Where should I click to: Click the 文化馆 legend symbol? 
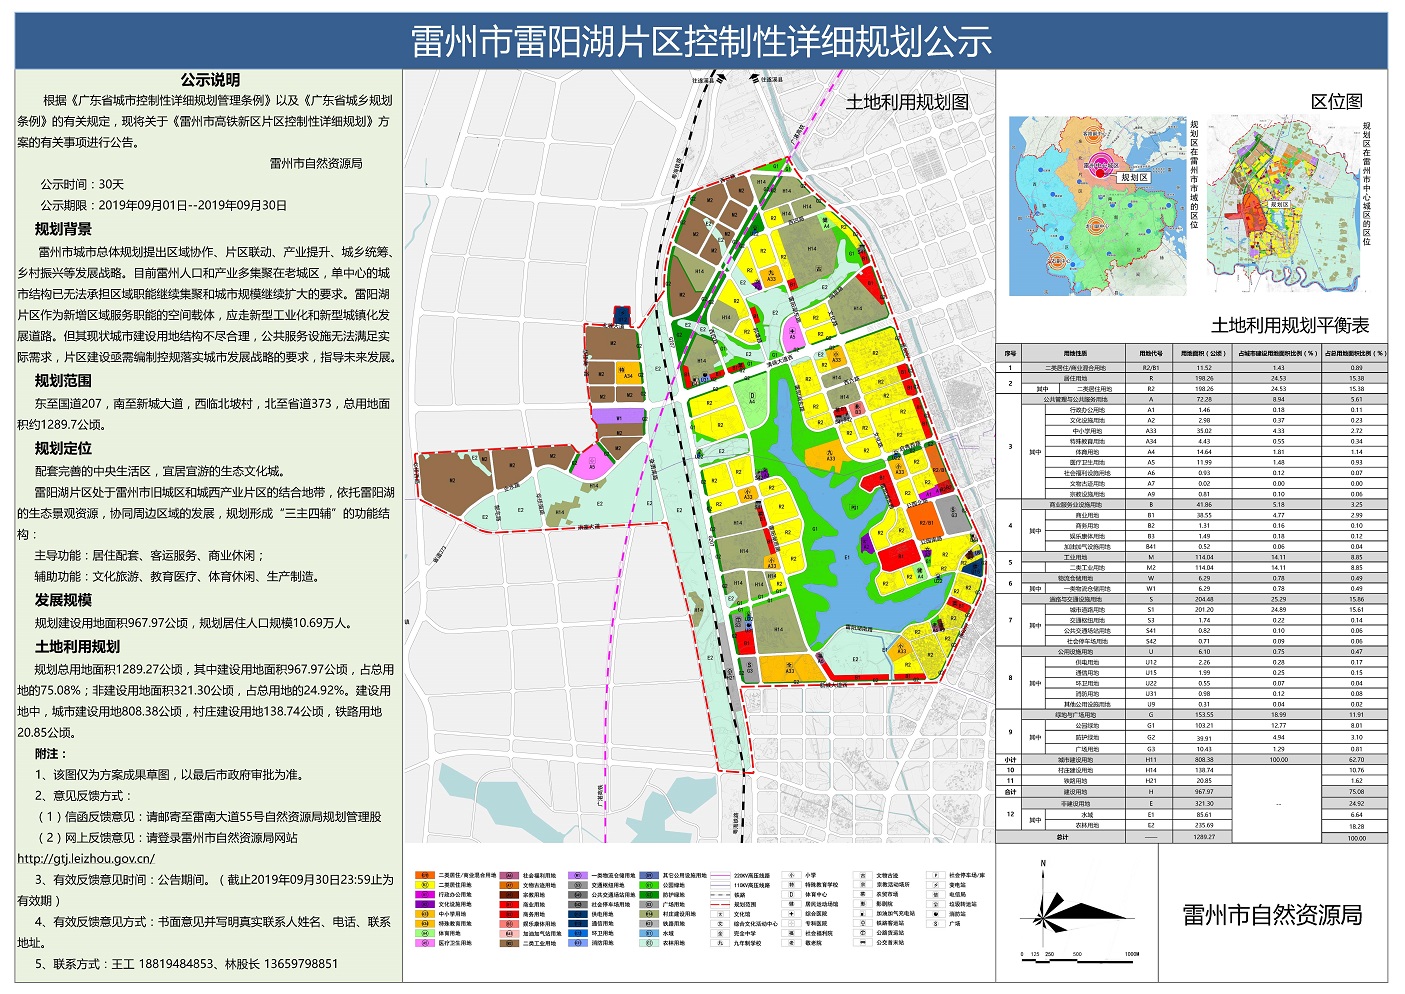[x=719, y=914]
